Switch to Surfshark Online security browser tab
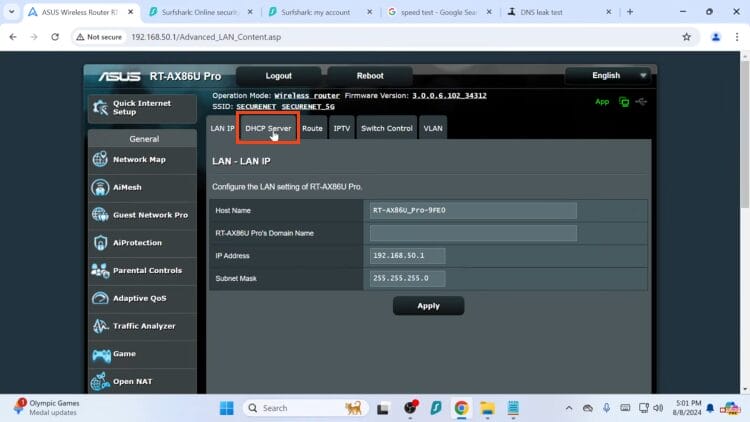Viewport: 750px width, 422px height. click(200, 12)
